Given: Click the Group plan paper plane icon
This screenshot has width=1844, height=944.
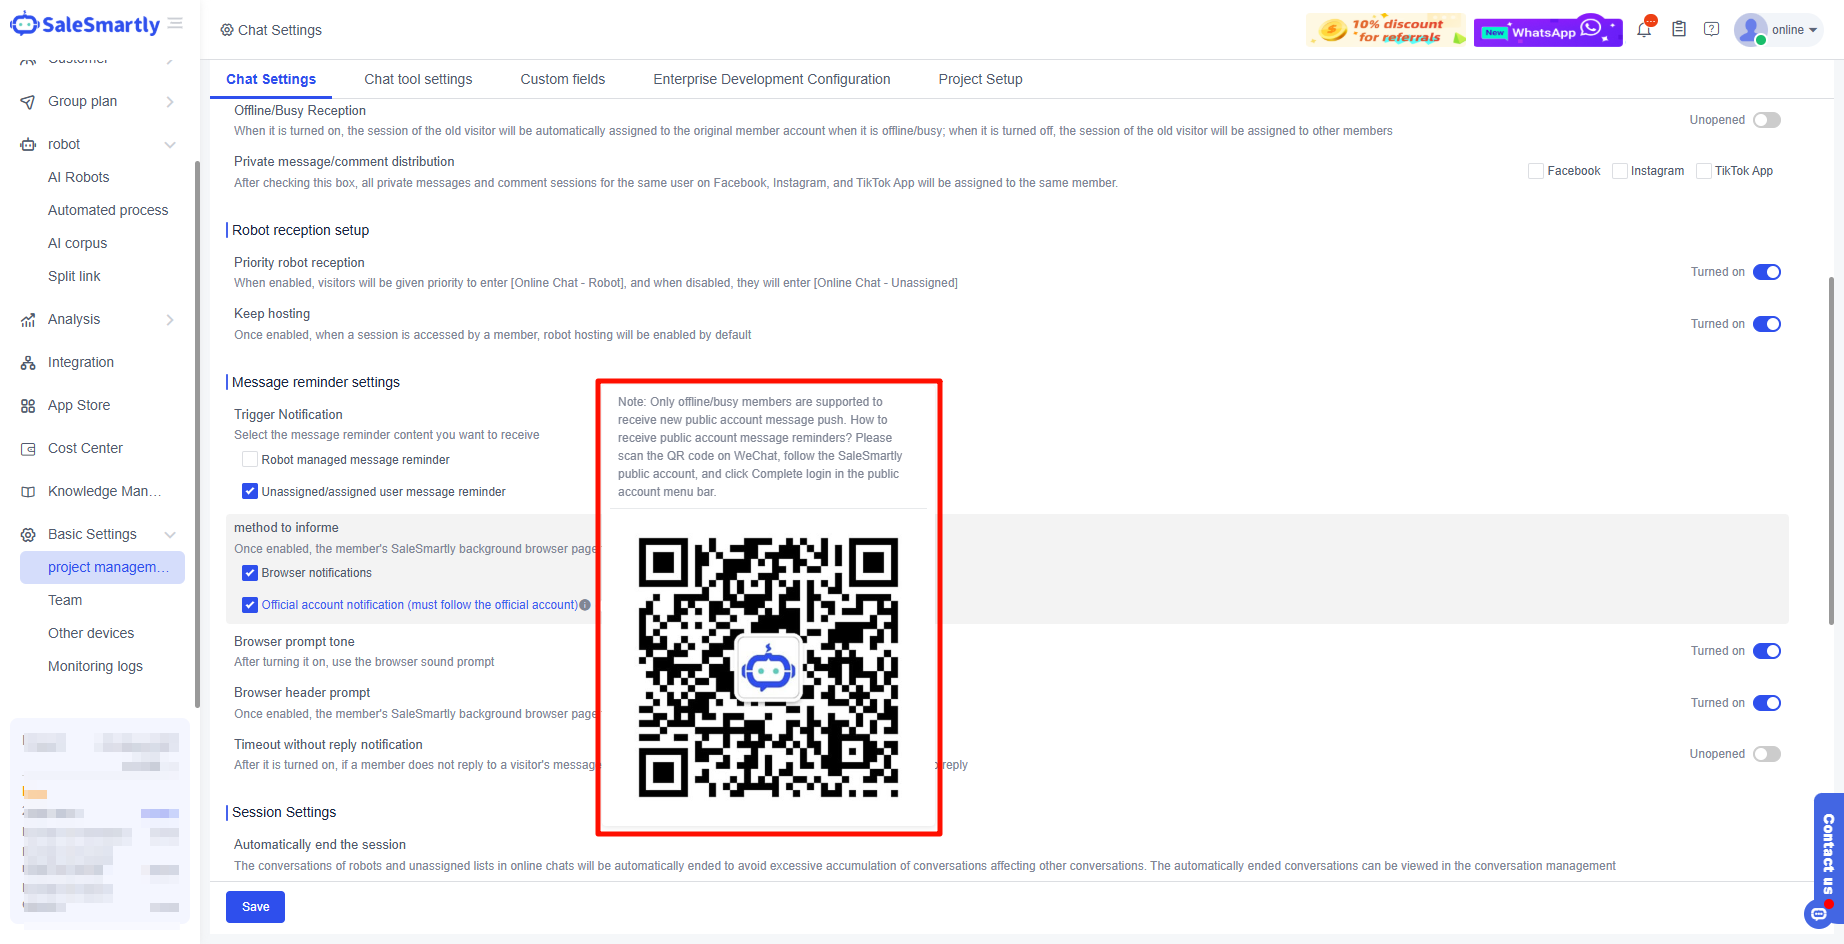Looking at the screenshot, I should pos(28,102).
